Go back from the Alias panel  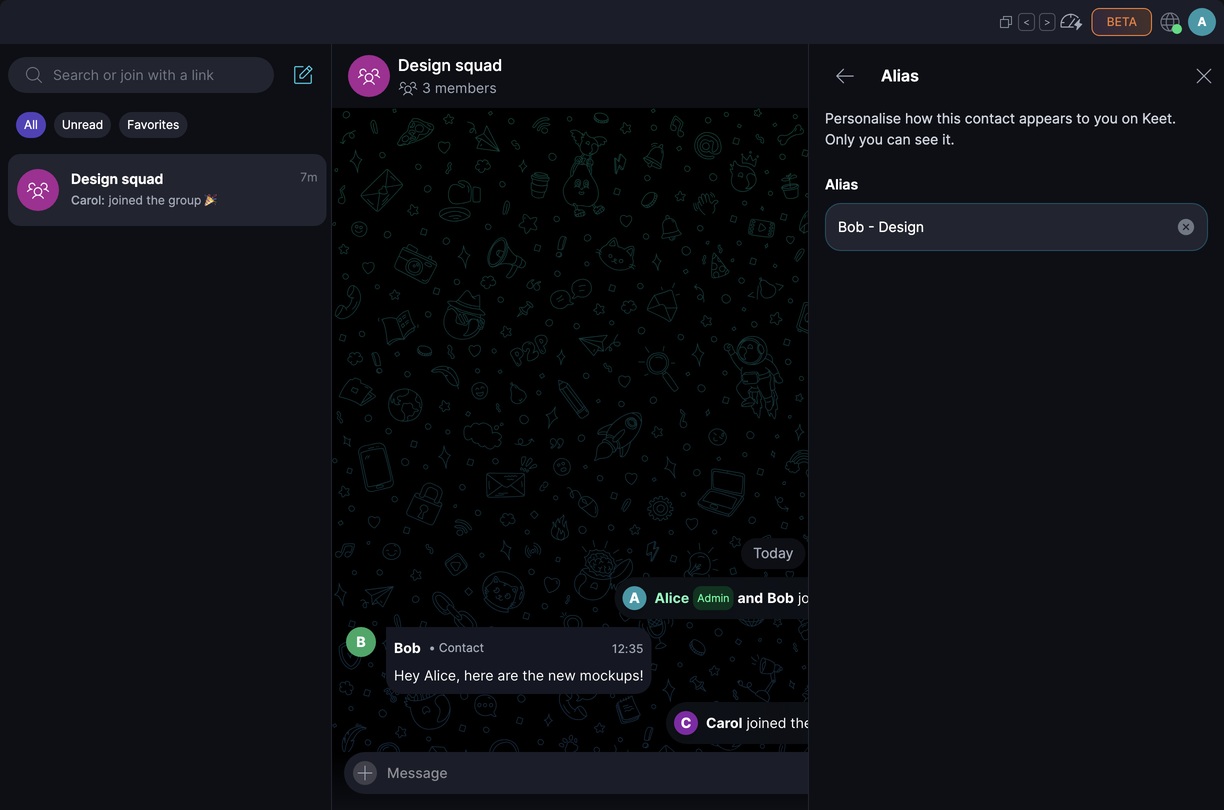pyautogui.click(x=845, y=76)
